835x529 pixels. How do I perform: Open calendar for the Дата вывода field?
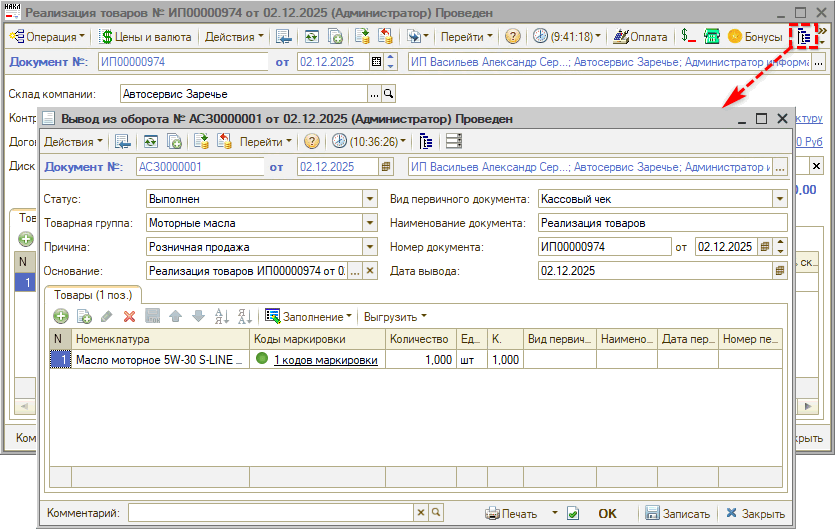click(x=779, y=270)
